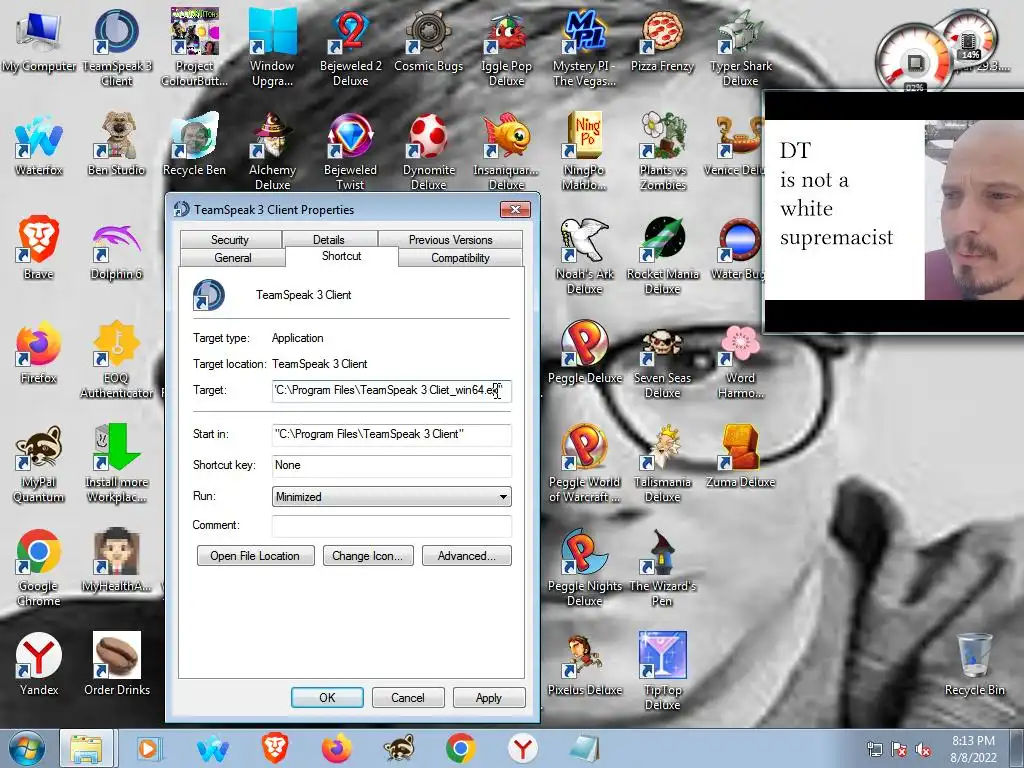
Task: Select Alchemy Deluxe desktop icon
Action: (272, 152)
